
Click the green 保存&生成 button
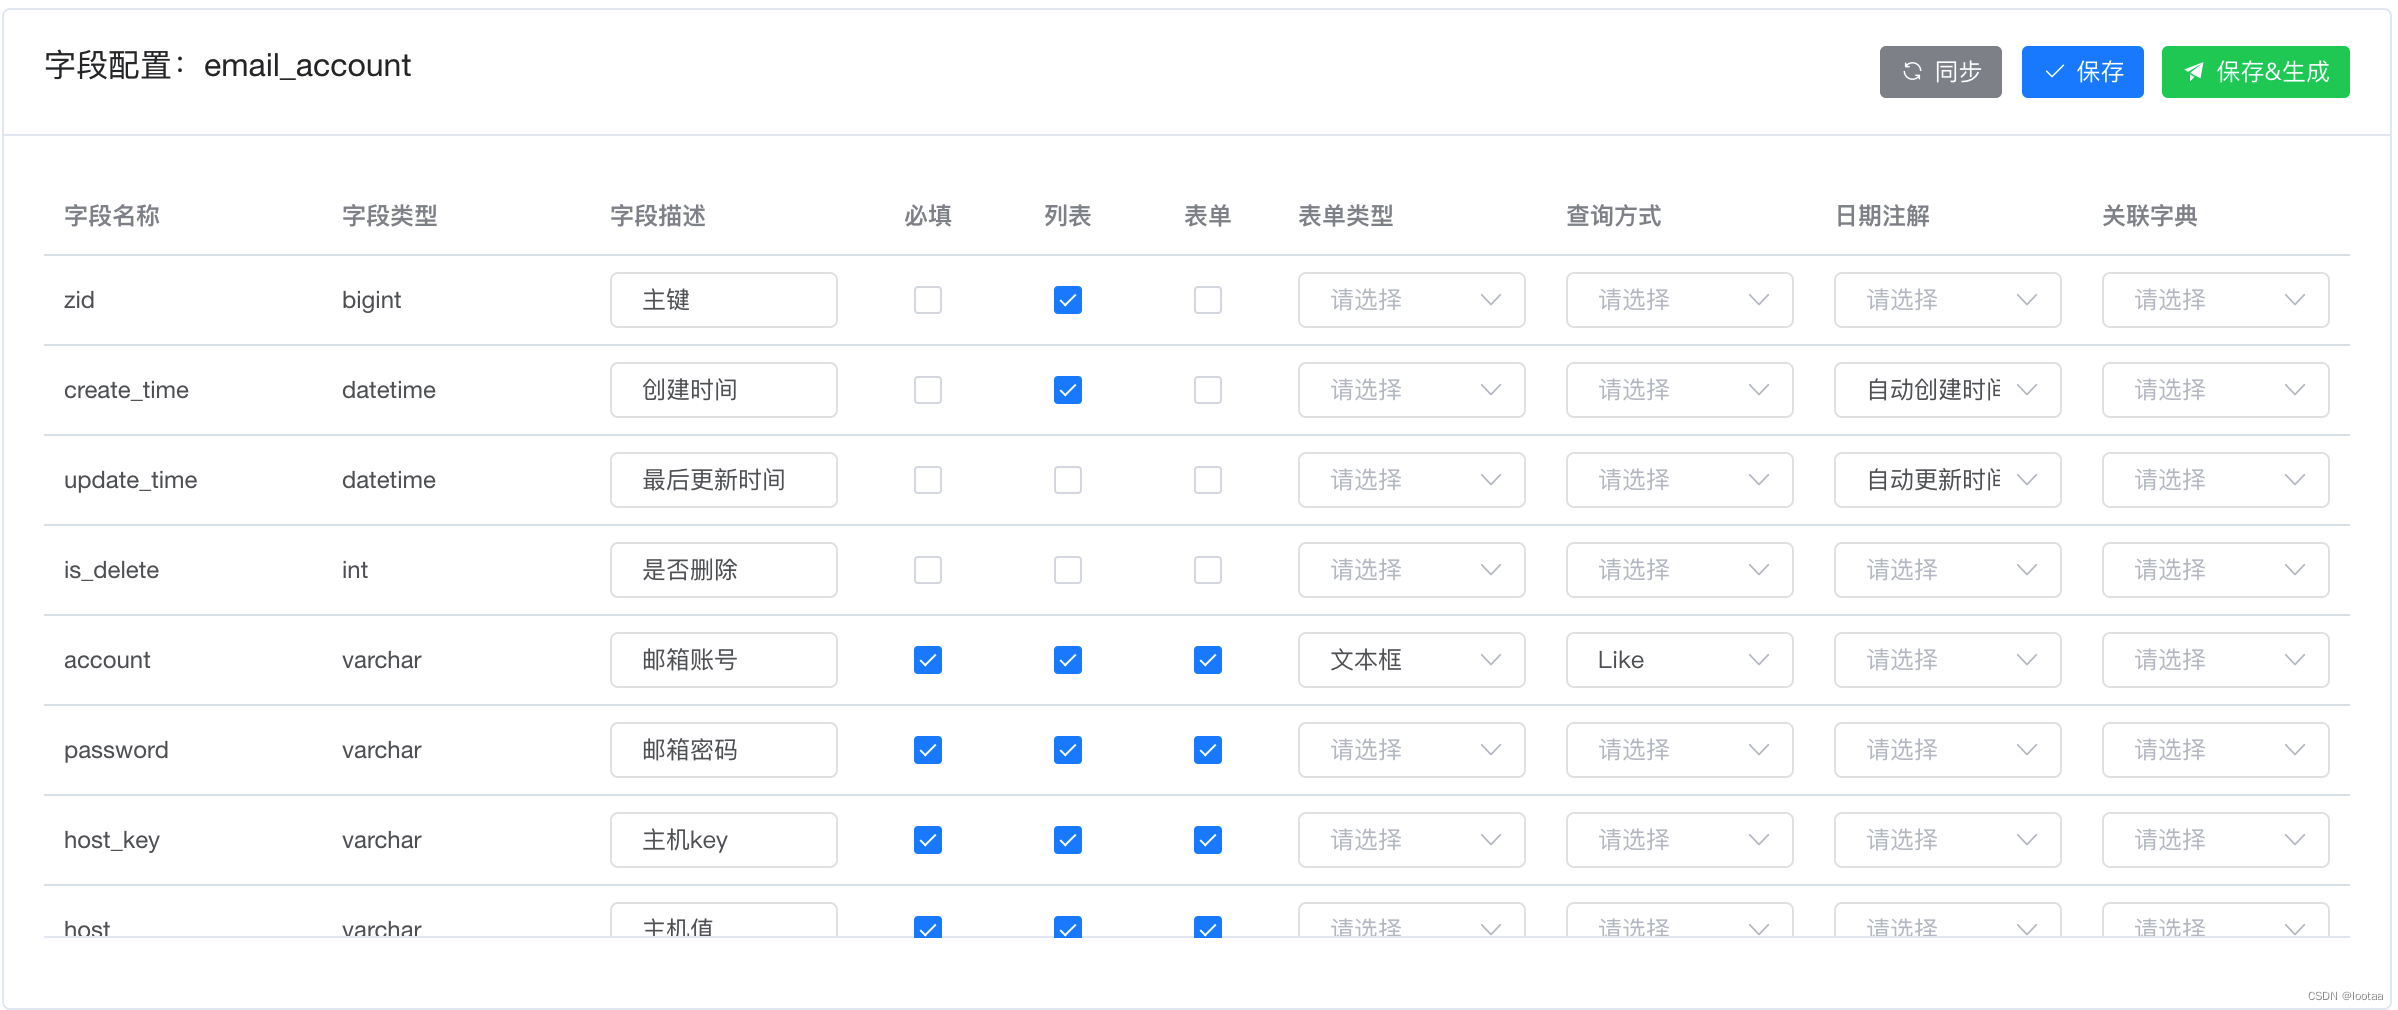(x=2255, y=72)
